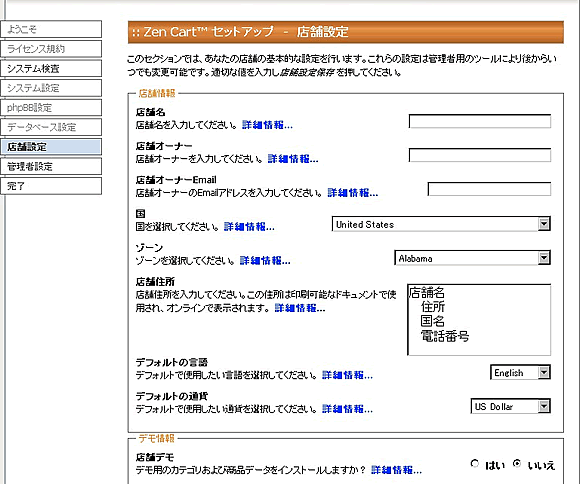Open 詳細情報 link for 店舗住所
580x484 pixels.
[300, 308]
